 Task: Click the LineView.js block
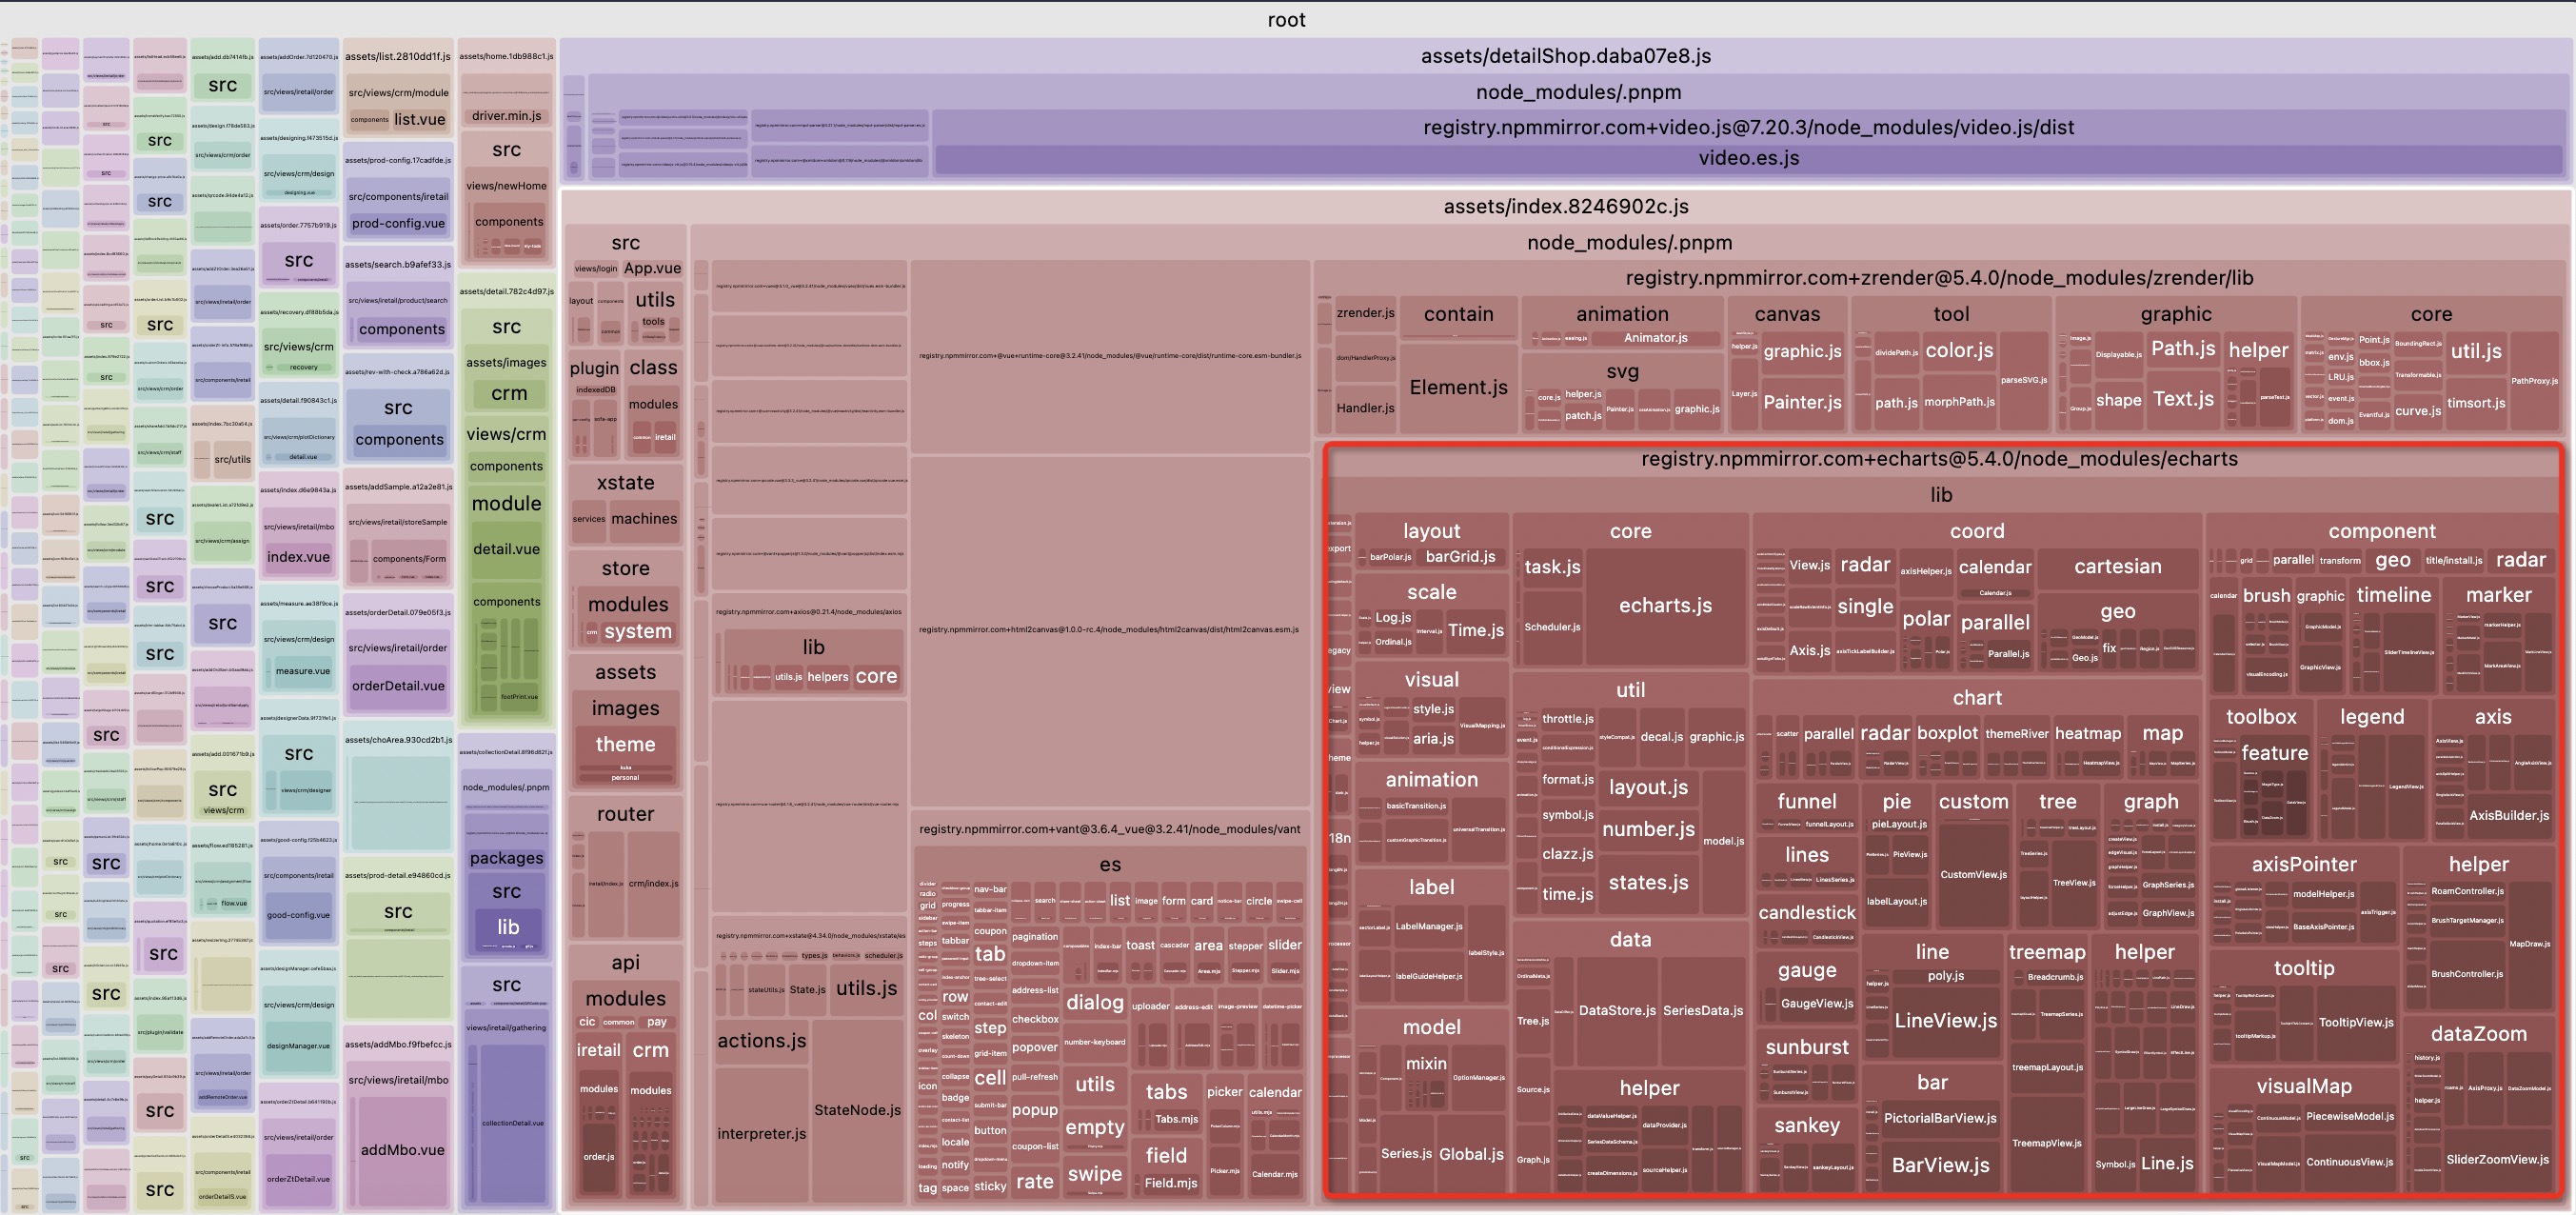(1945, 1021)
